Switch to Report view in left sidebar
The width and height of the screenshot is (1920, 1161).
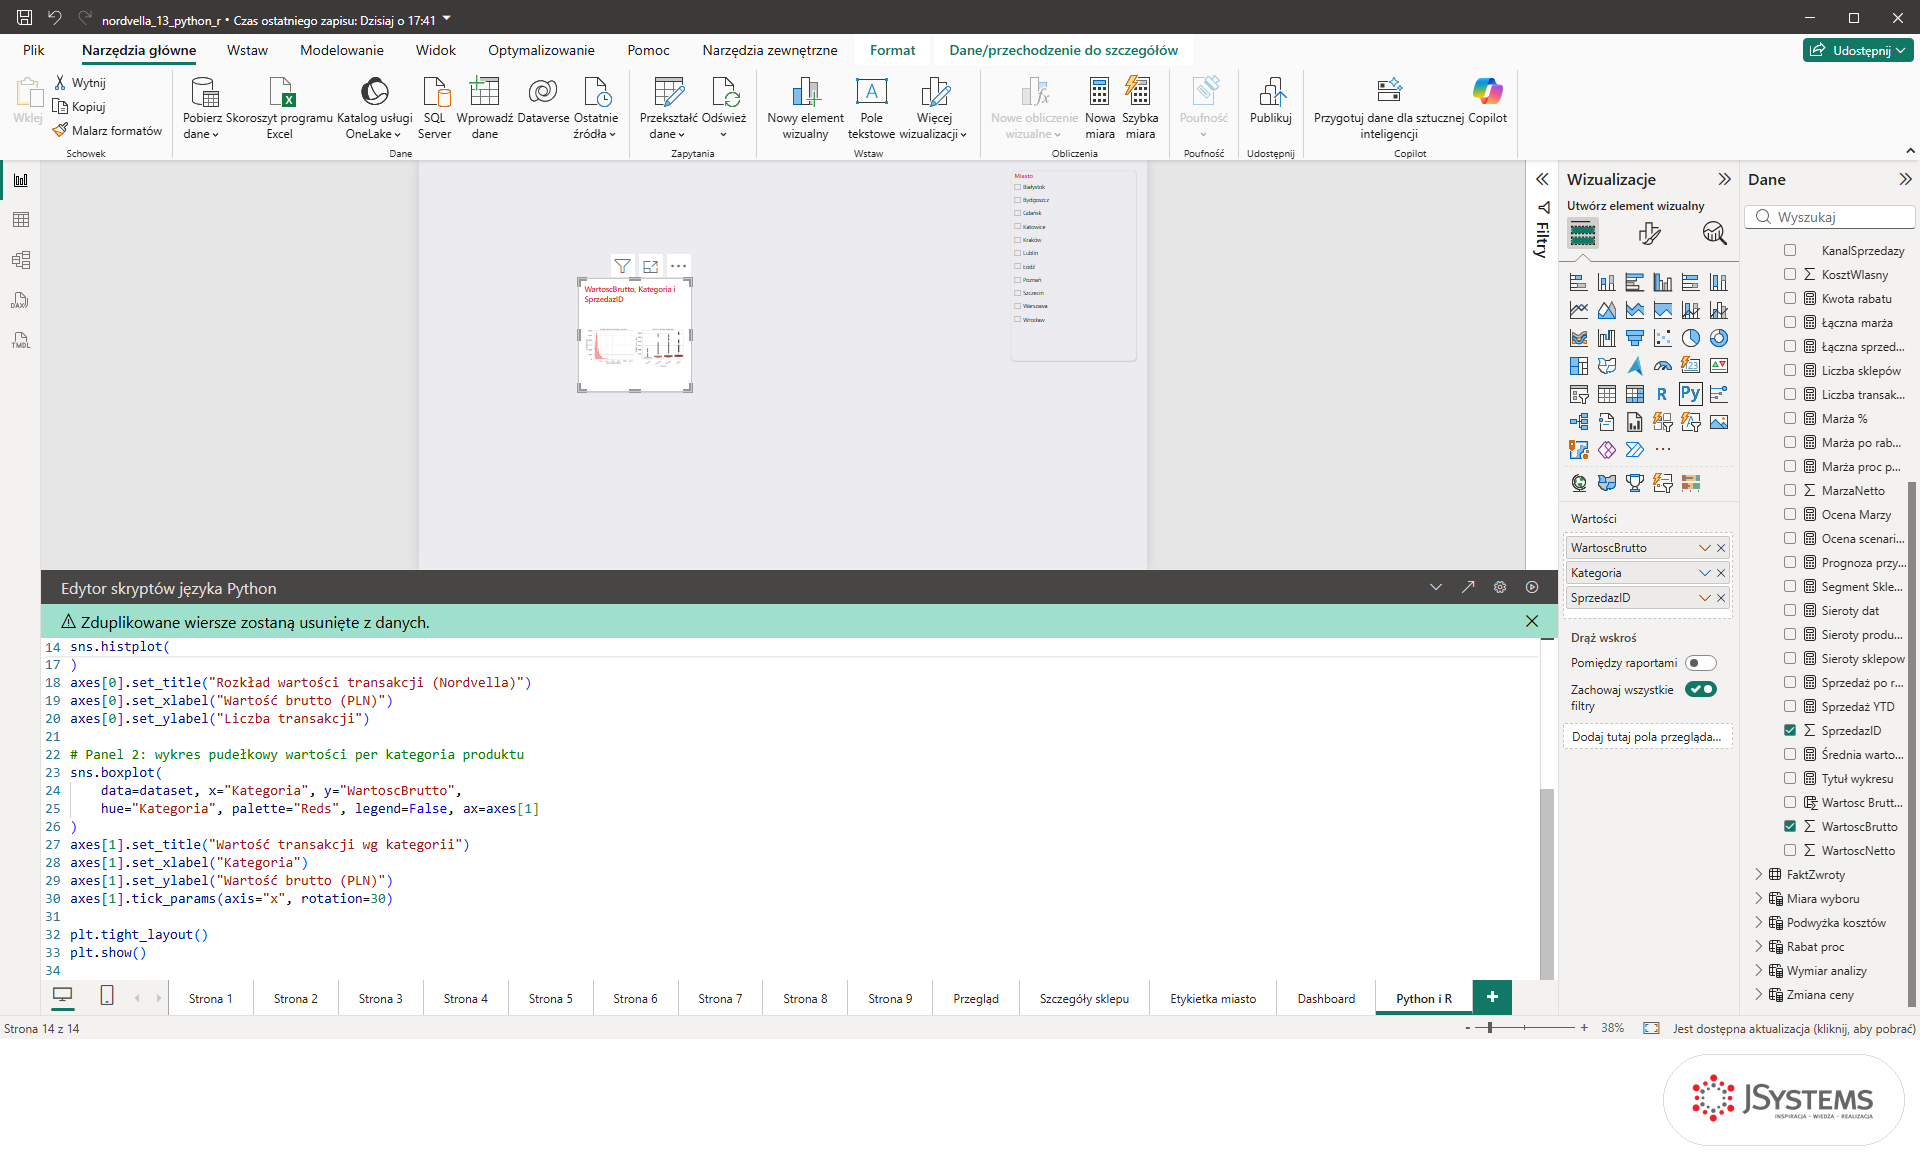21,180
